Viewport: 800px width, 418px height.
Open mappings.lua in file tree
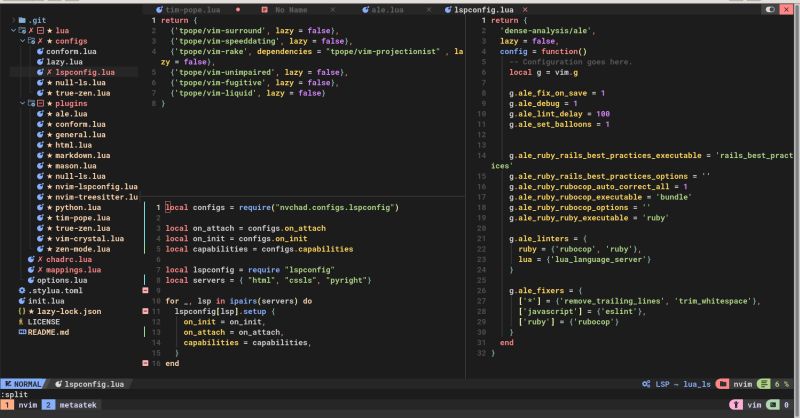tap(73, 269)
